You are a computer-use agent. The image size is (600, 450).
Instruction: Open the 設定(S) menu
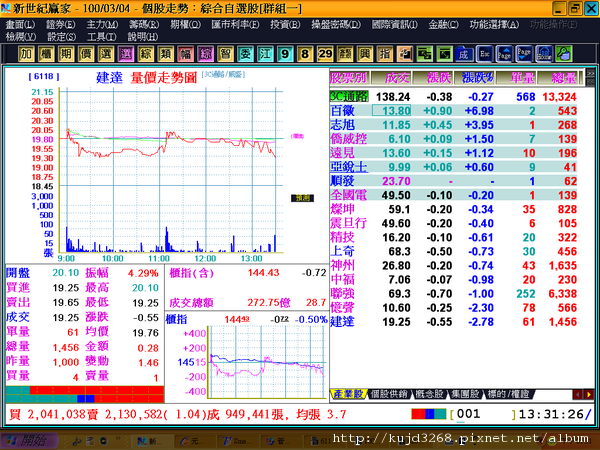pos(61,37)
